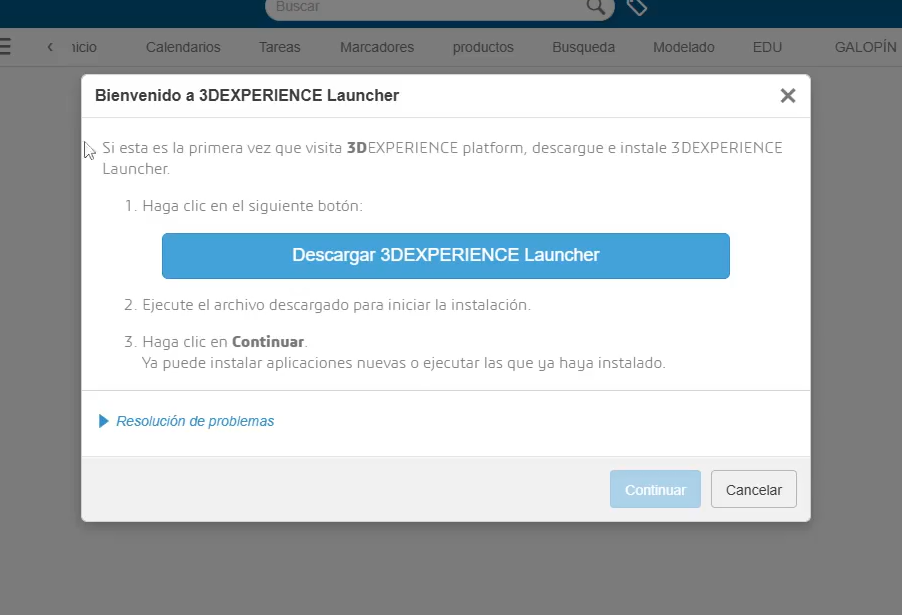This screenshot has height=615, width=902.
Task: Open the Calendarios tab
Action: 183,47
